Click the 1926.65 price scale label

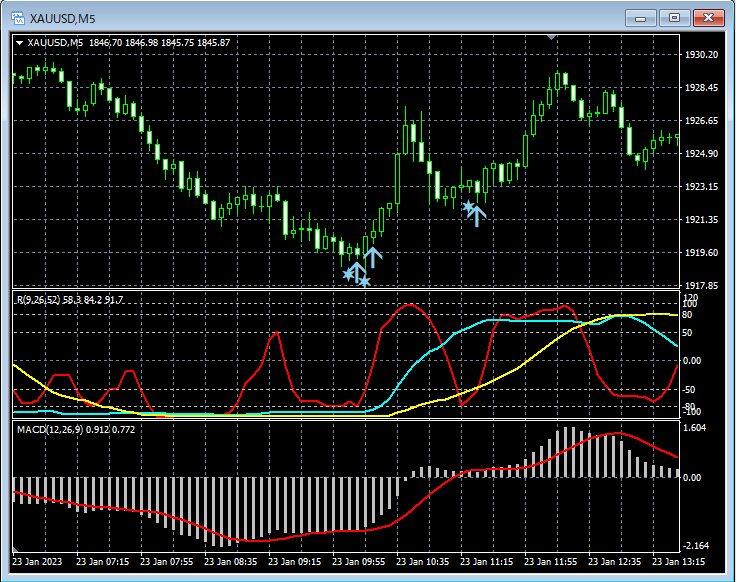(701, 121)
